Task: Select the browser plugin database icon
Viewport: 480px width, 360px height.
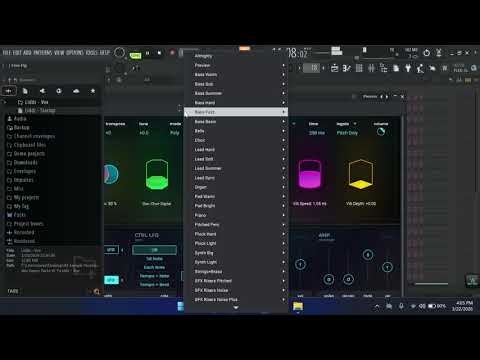Action: tap(42, 91)
